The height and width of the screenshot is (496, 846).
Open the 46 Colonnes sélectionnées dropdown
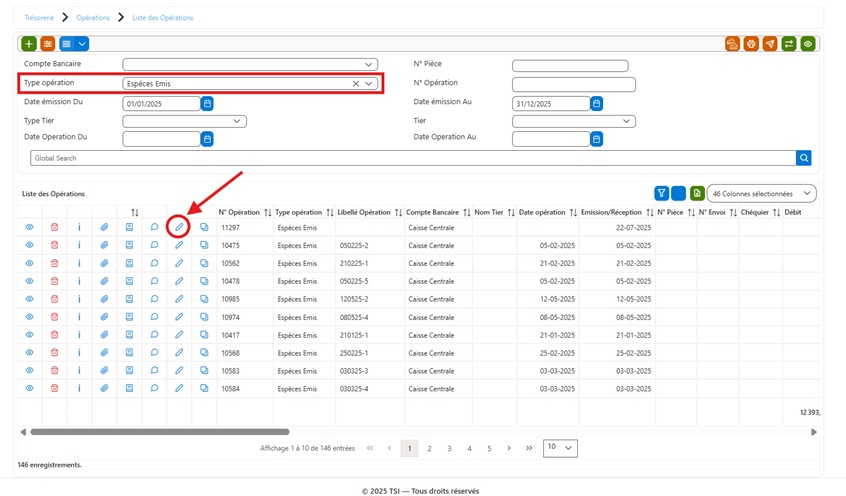(x=761, y=193)
